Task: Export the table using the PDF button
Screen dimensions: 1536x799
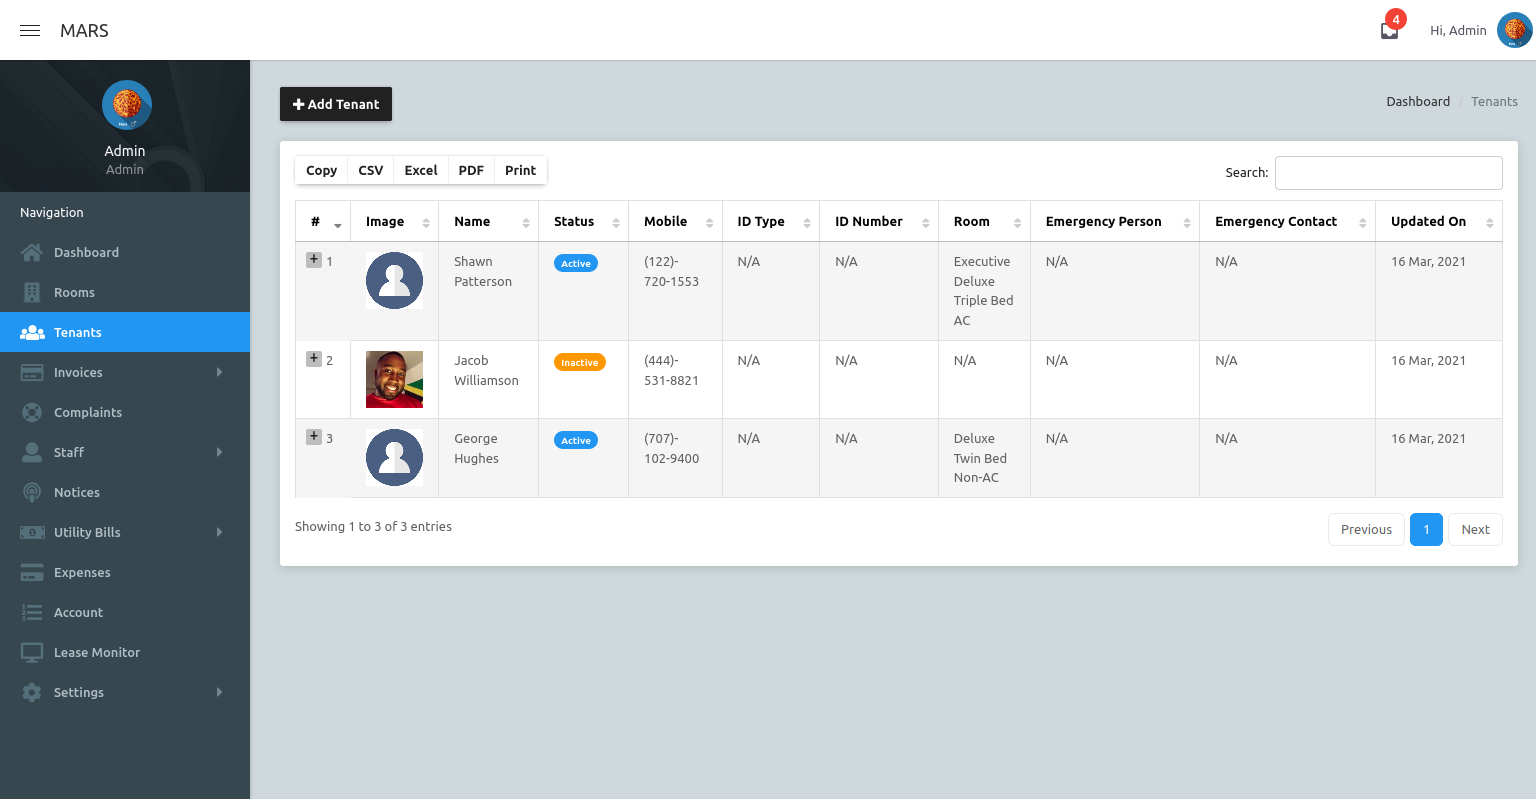Action: (x=470, y=170)
